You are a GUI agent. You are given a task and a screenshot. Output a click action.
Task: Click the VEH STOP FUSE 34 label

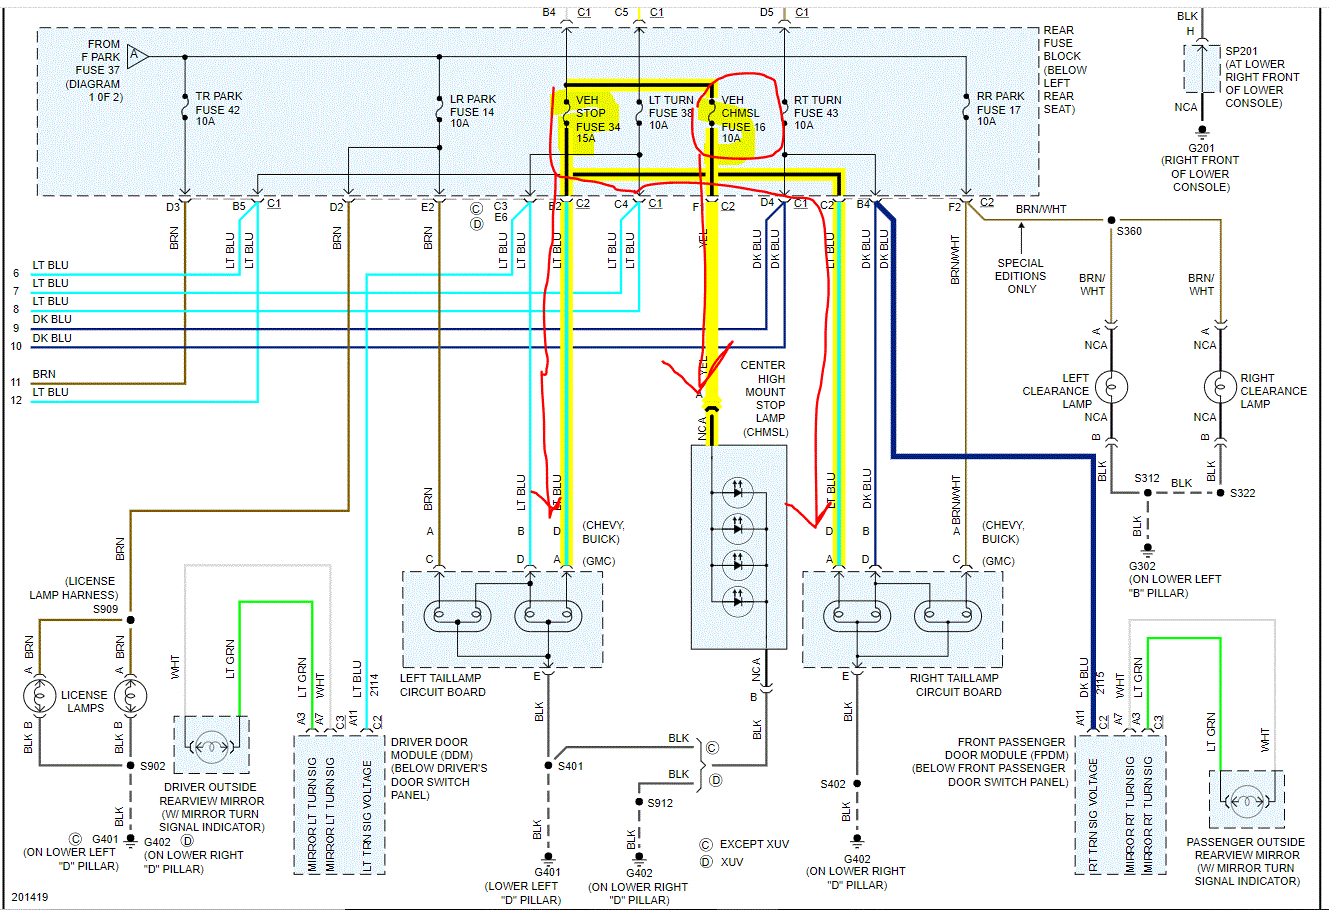tap(597, 119)
